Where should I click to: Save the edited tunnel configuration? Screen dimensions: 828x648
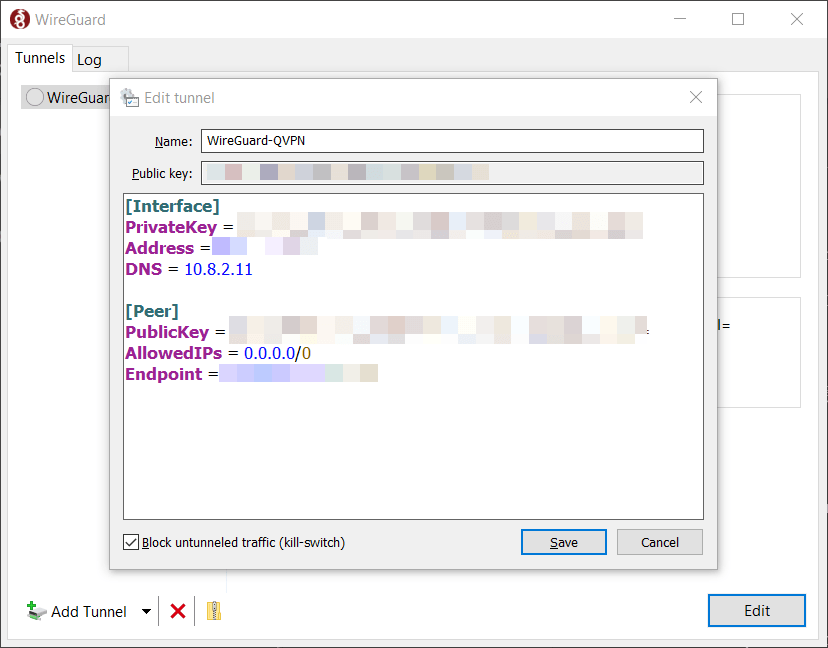563,541
